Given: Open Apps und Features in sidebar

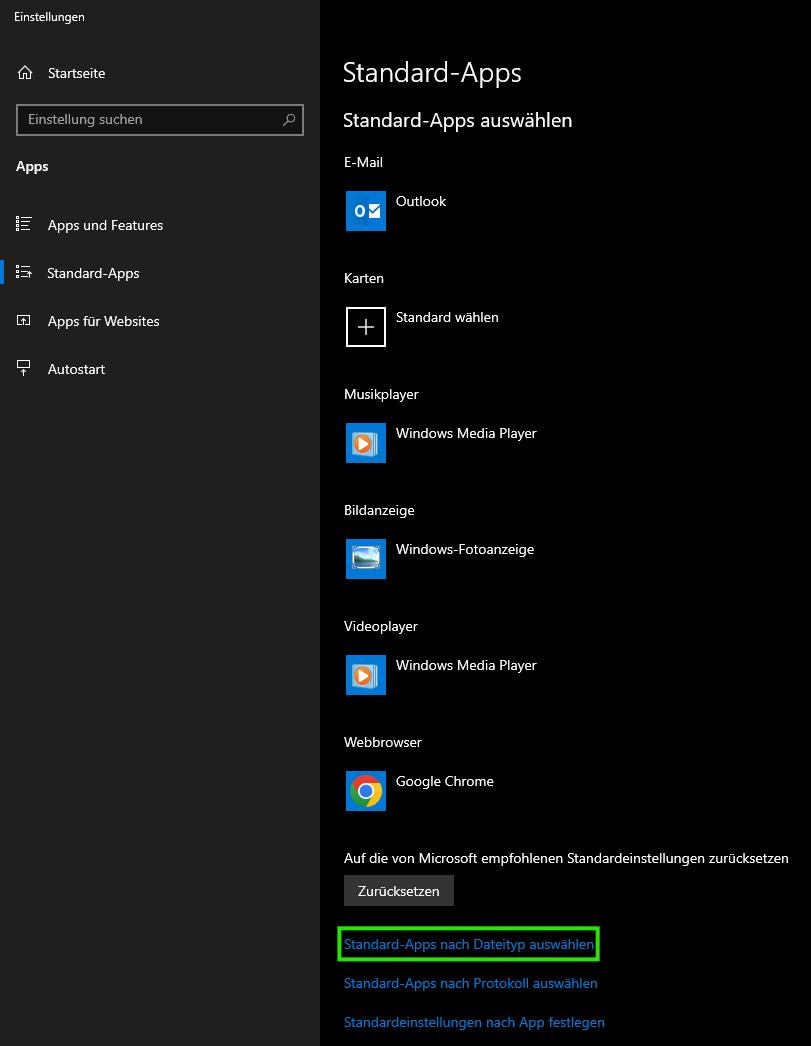Looking at the screenshot, I should click(105, 225).
